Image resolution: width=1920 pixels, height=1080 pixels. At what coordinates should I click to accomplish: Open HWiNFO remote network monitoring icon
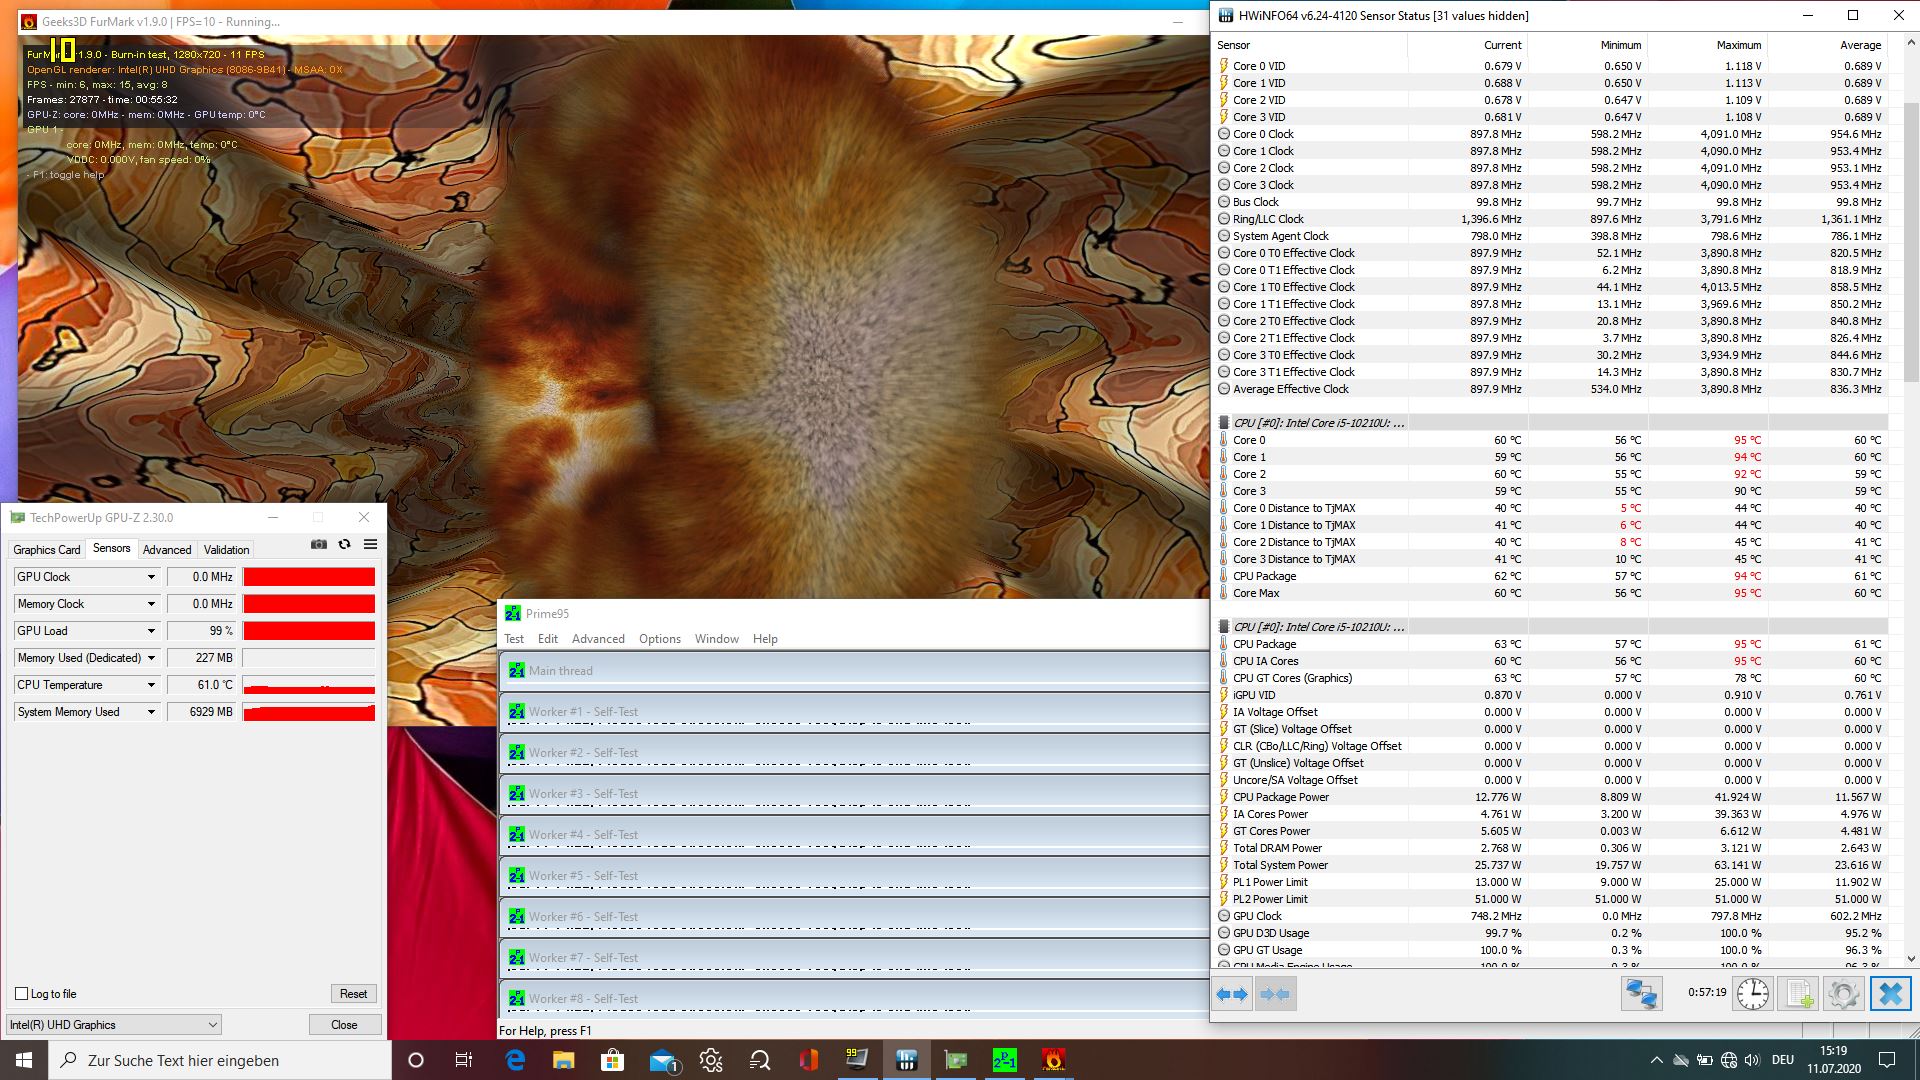(x=1641, y=994)
